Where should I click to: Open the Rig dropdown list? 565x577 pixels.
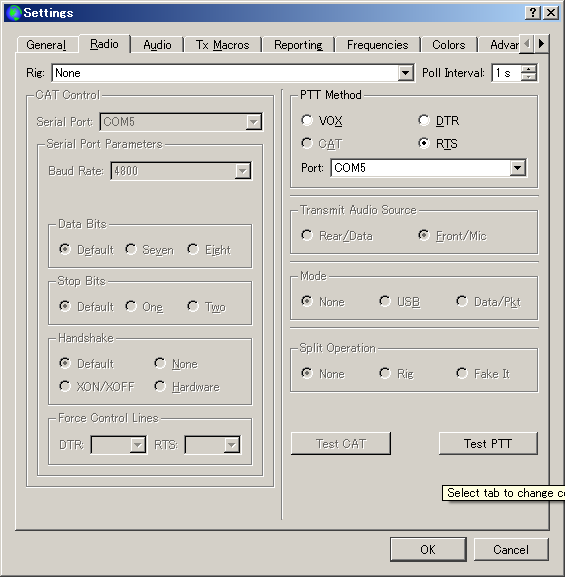tap(405, 73)
